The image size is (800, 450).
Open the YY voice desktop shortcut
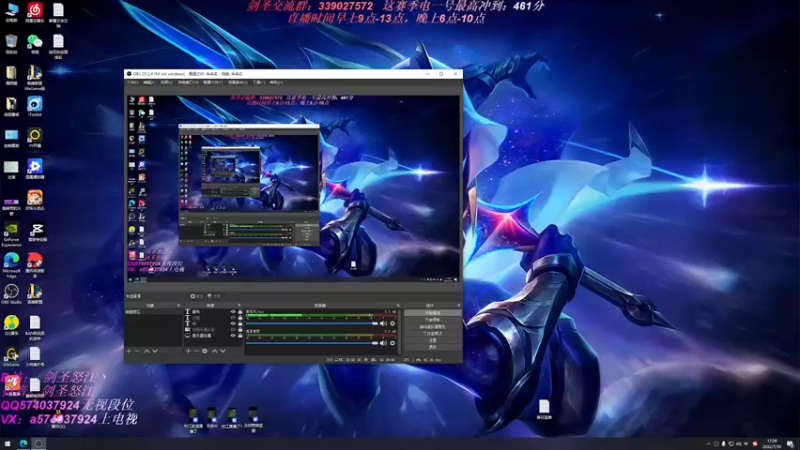coord(35,137)
